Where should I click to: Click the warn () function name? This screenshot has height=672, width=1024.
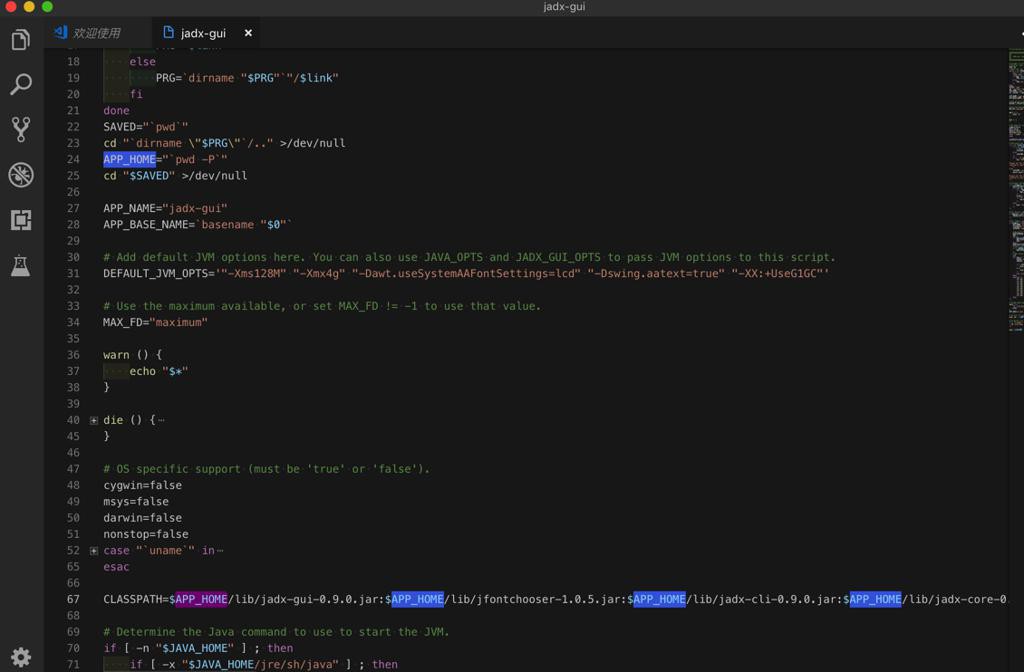(116, 355)
